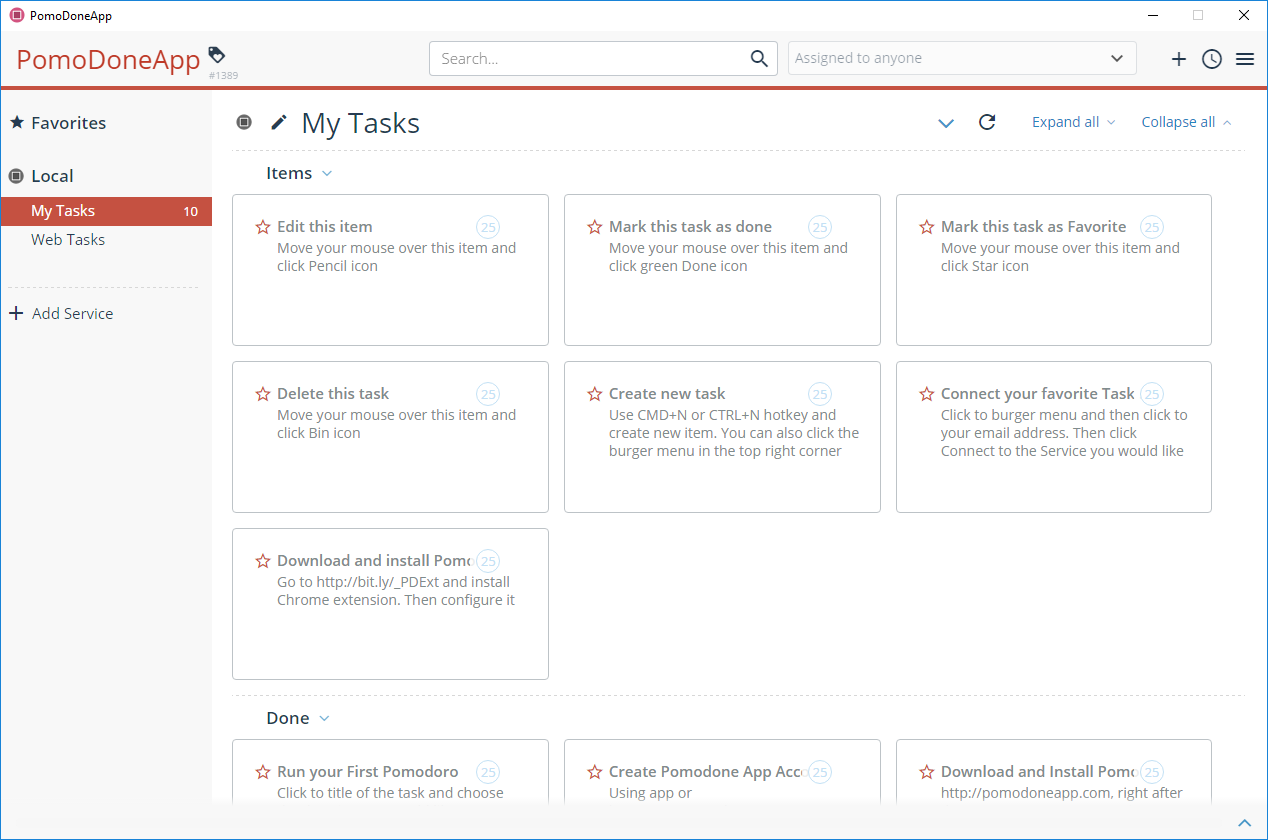Open the hamburger menu icon
Viewport: 1268px width, 840px height.
(x=1245, y=59)
